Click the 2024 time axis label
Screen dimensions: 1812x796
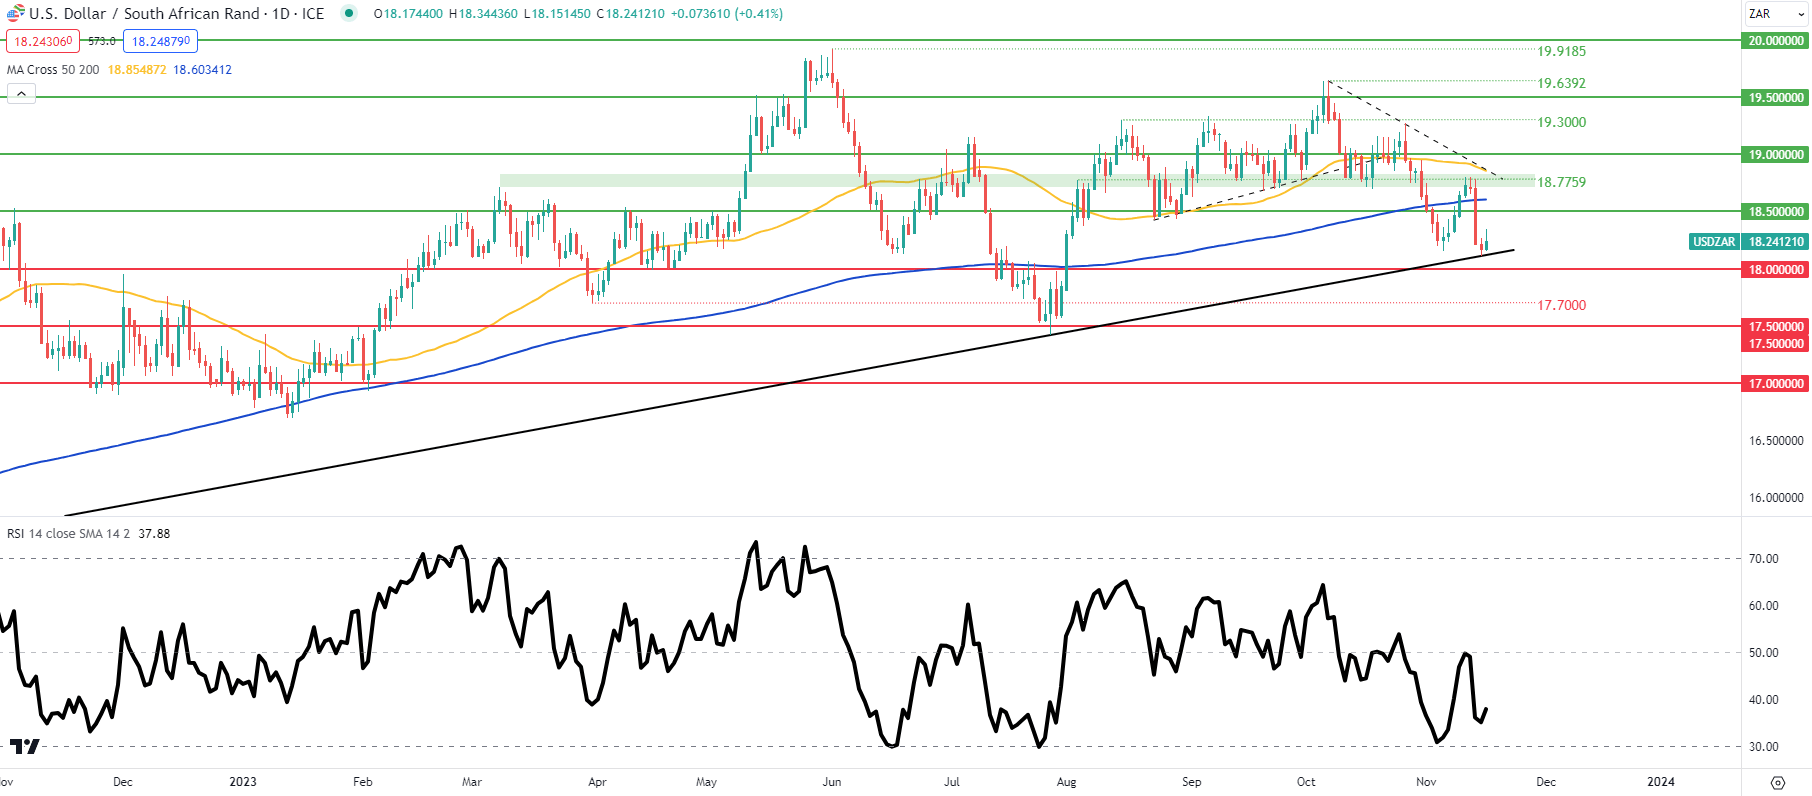point(1661,782)
